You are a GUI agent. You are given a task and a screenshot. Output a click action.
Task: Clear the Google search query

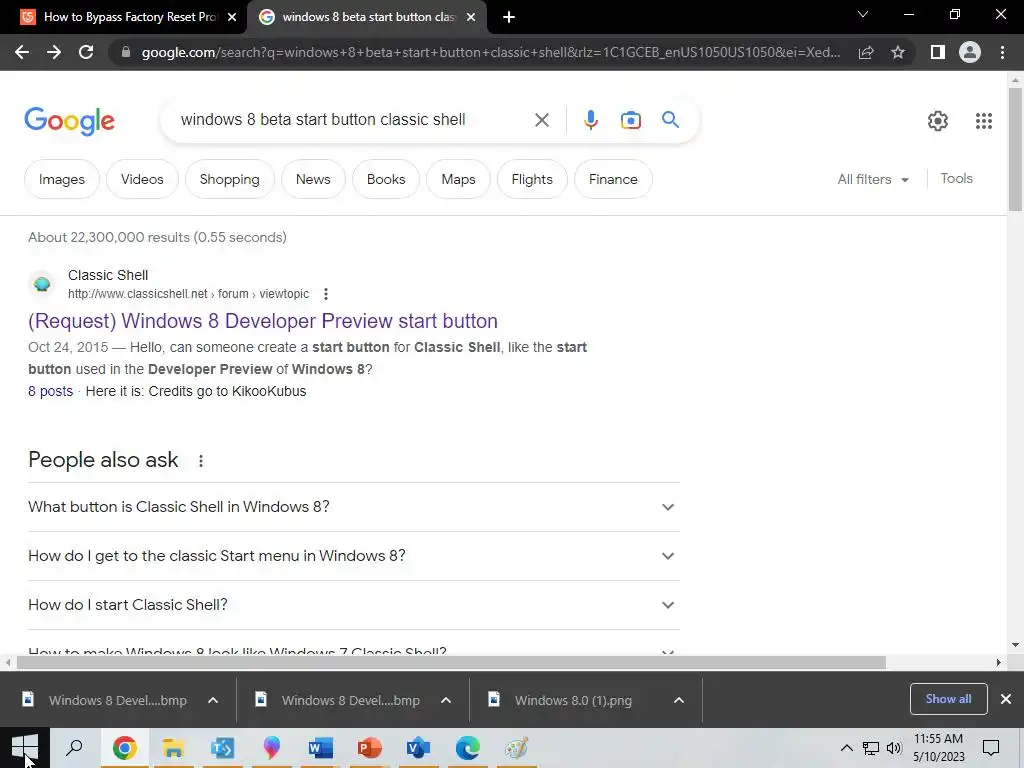(541, 120)
